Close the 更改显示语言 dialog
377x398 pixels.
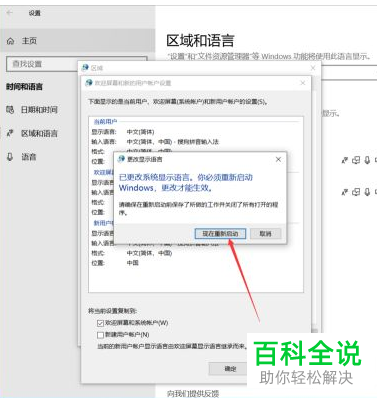tap(278, 160)
